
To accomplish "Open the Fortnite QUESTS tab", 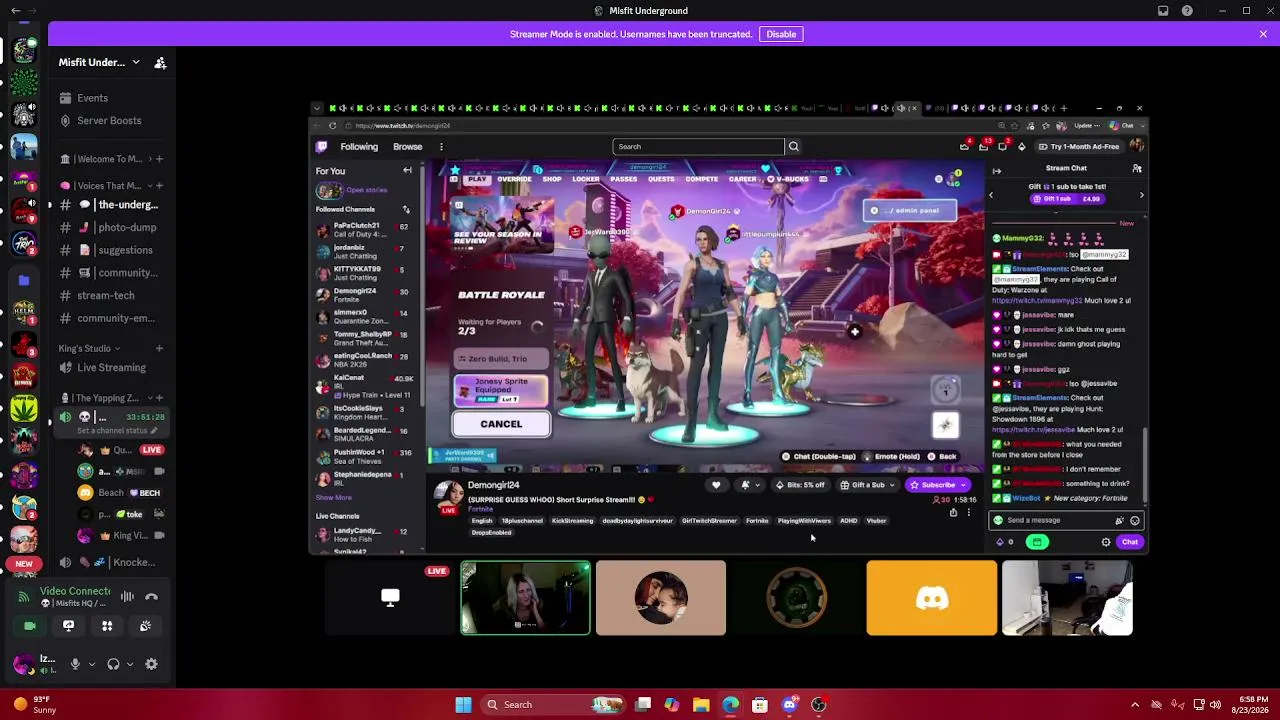I will tap(661, 179).
